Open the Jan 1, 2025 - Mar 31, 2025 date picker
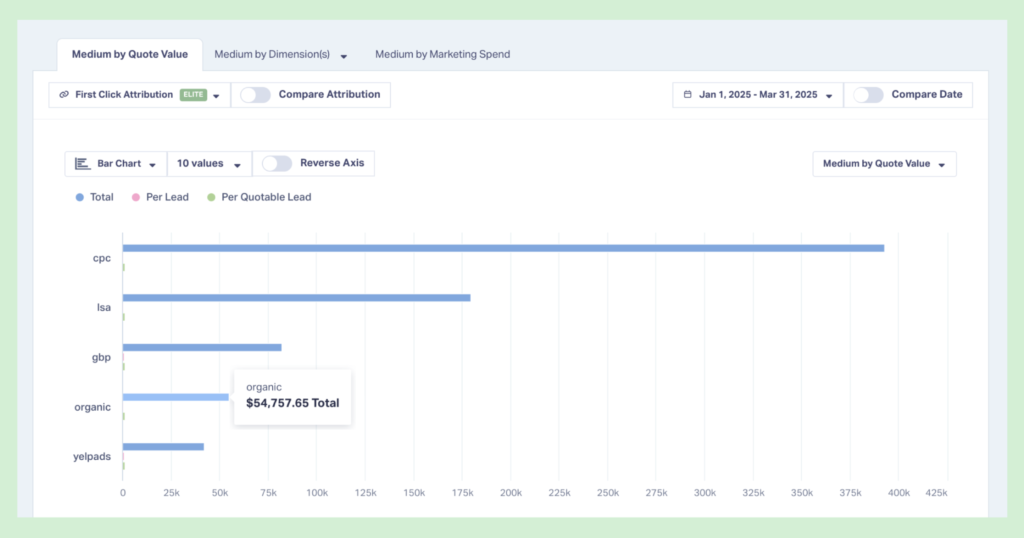Image resolution: width=1024 pixels, height=538 pixels. pos(758,95)
